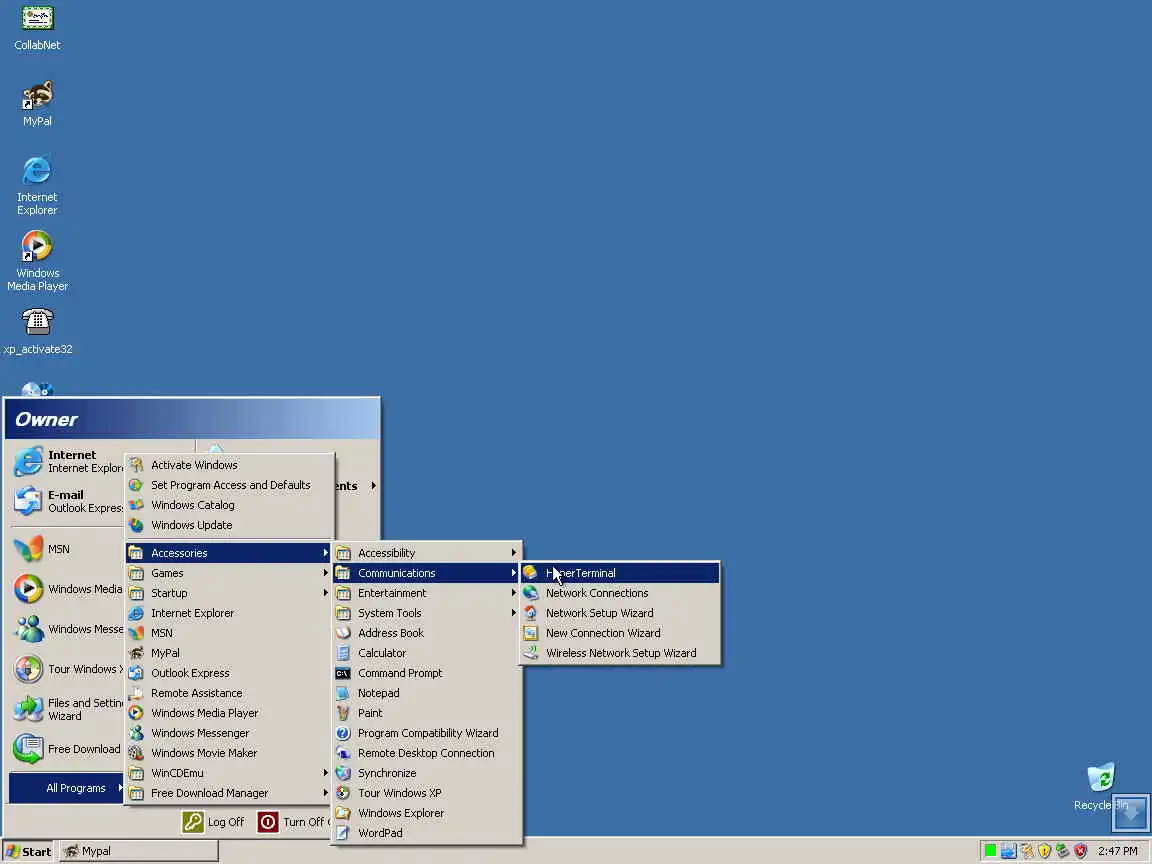Click the Network Connections globe icon
The height and width of the screenshot is (864, 1152).
pyautogui.click(x=530, y=593)
